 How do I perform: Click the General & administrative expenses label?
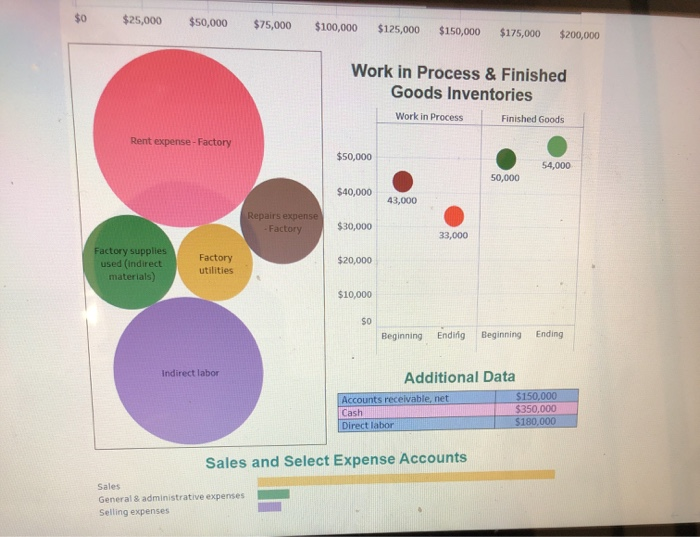click(x=171, y=497)
